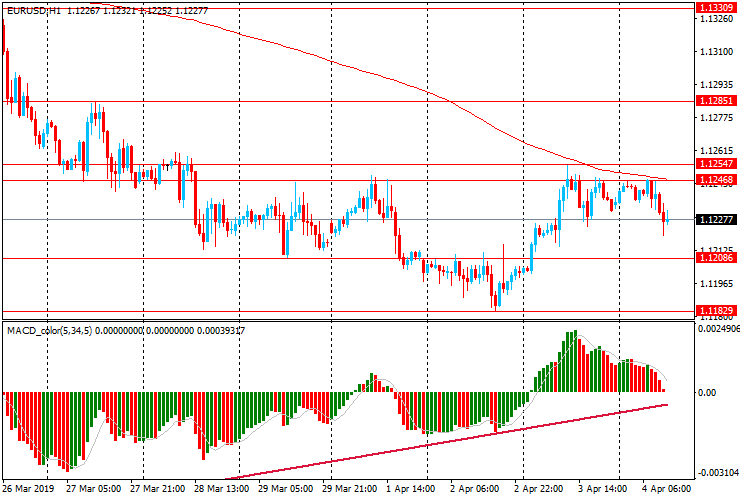
Task: Click the 1.13100 price axis value
Action: [716, 51]
